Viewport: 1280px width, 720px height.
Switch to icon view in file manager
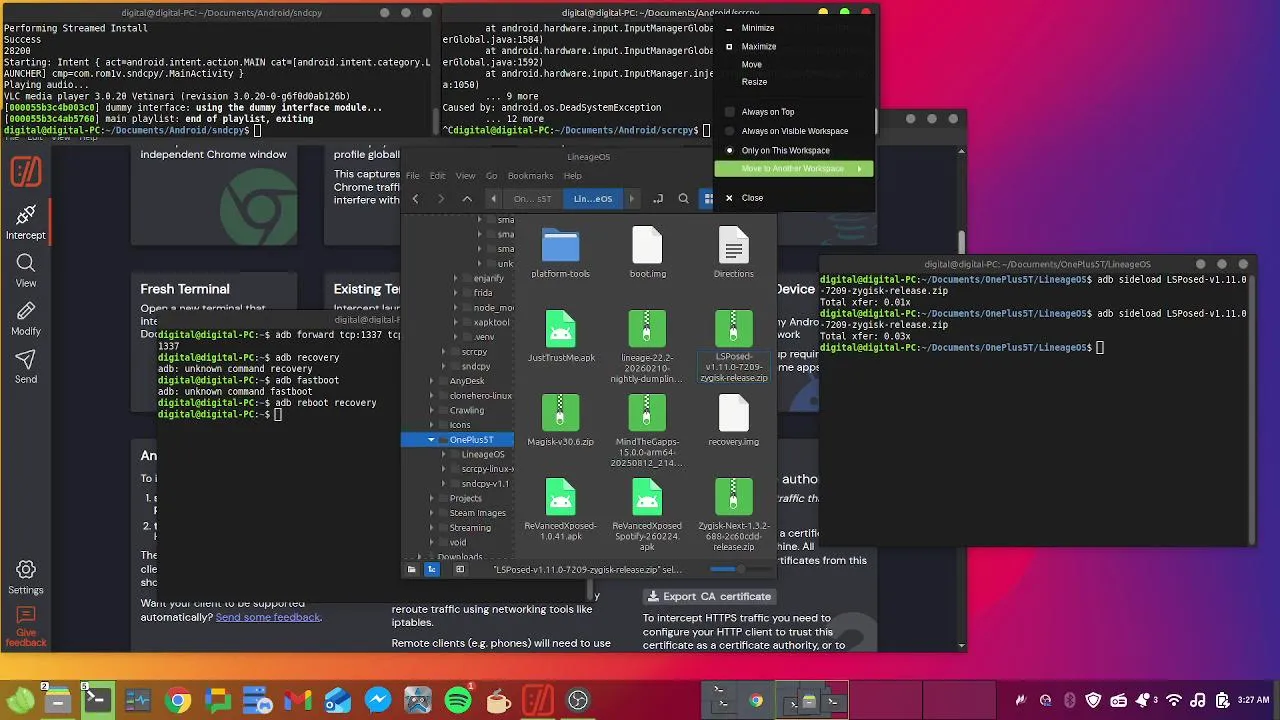708,199
